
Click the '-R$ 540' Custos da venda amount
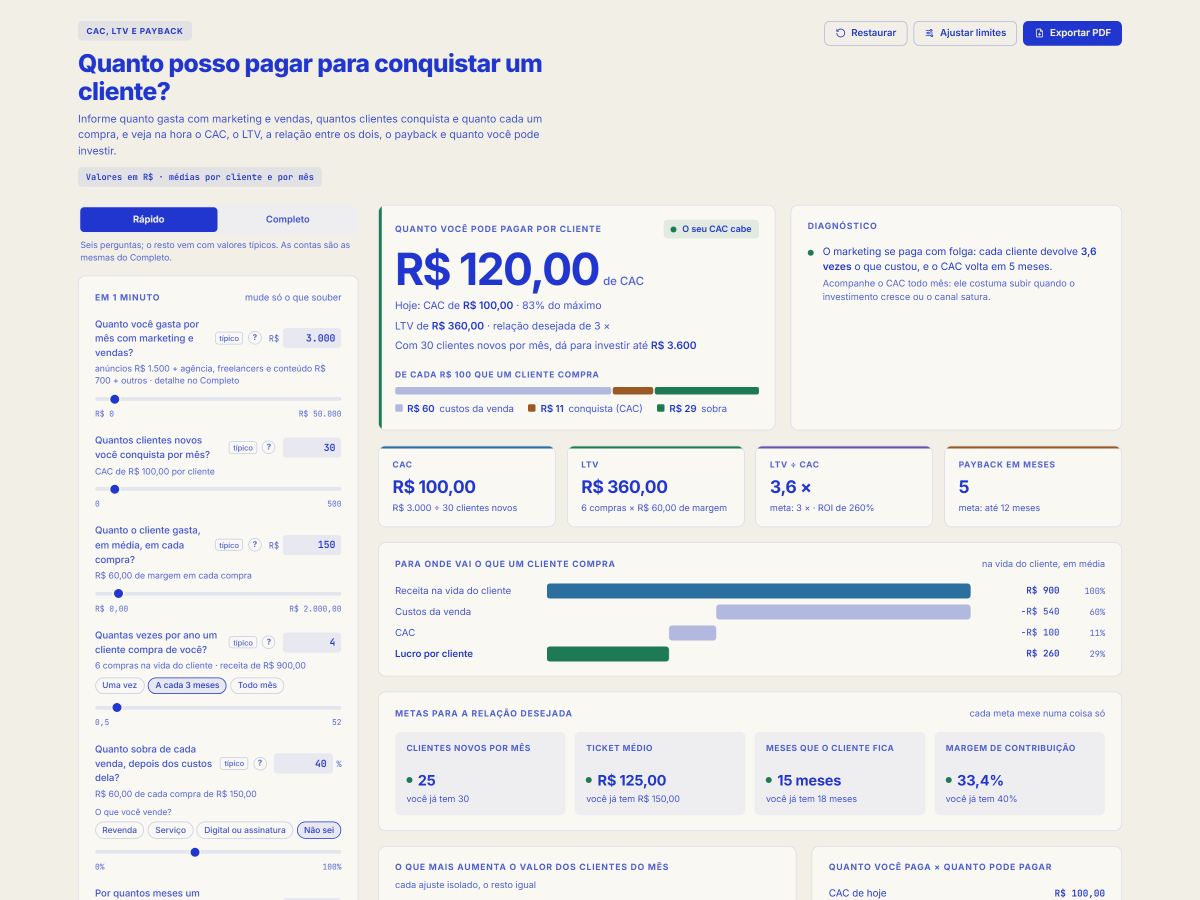(x=1040, y=612)
